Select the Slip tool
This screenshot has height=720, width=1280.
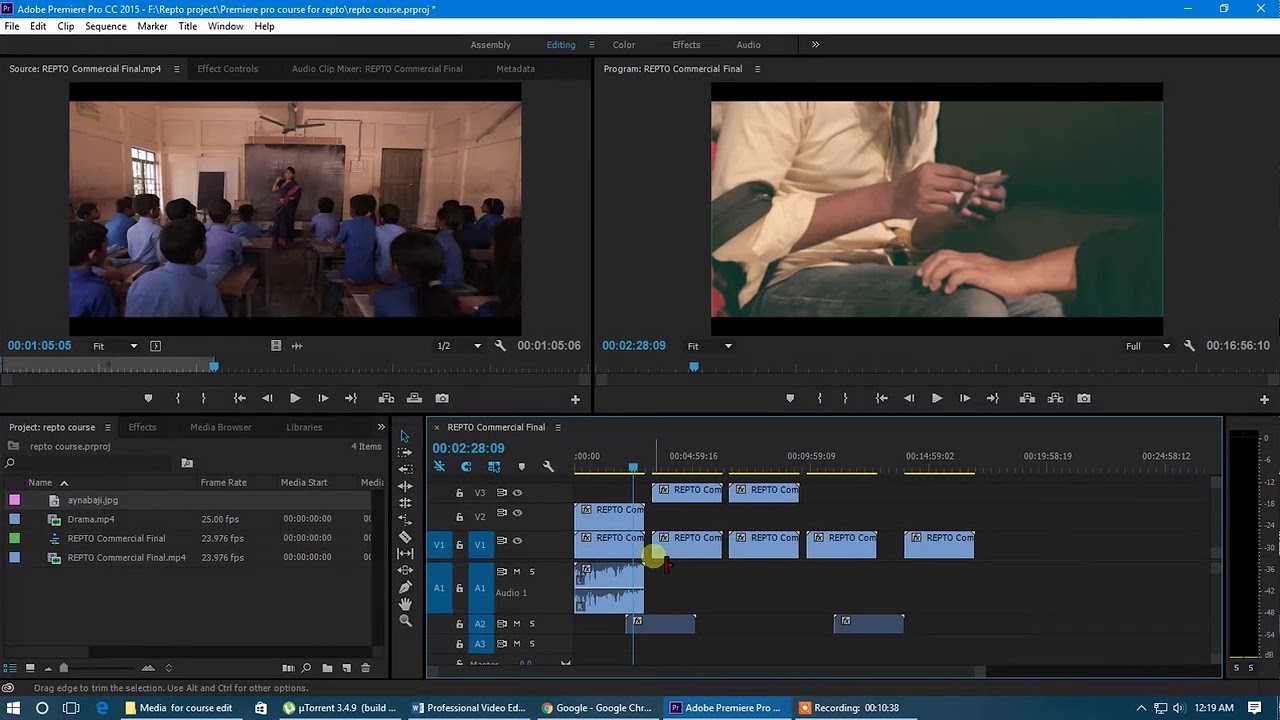pyautogui.click(x=405, y=553)
